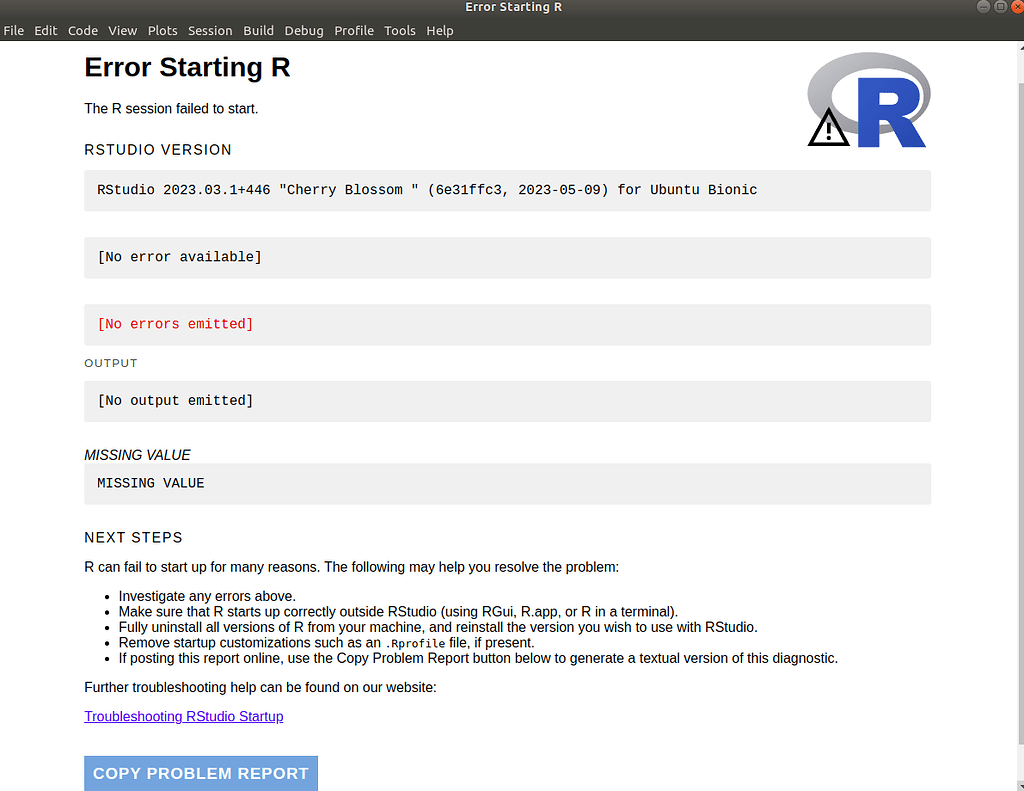Screen dimensions: 1024x791
Task: Click the warning triangle icon
Action: 828,128
